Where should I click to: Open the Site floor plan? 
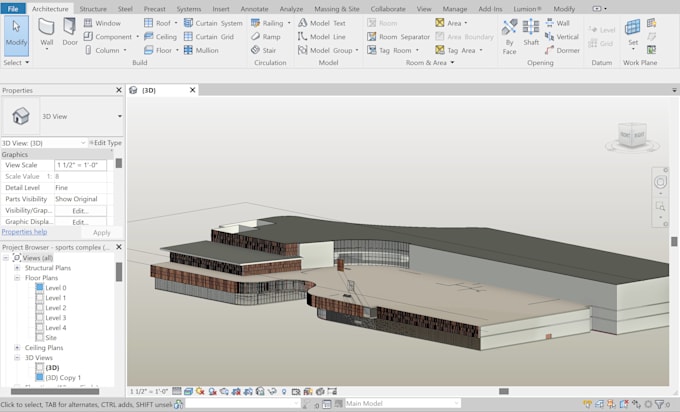[51, 337]
